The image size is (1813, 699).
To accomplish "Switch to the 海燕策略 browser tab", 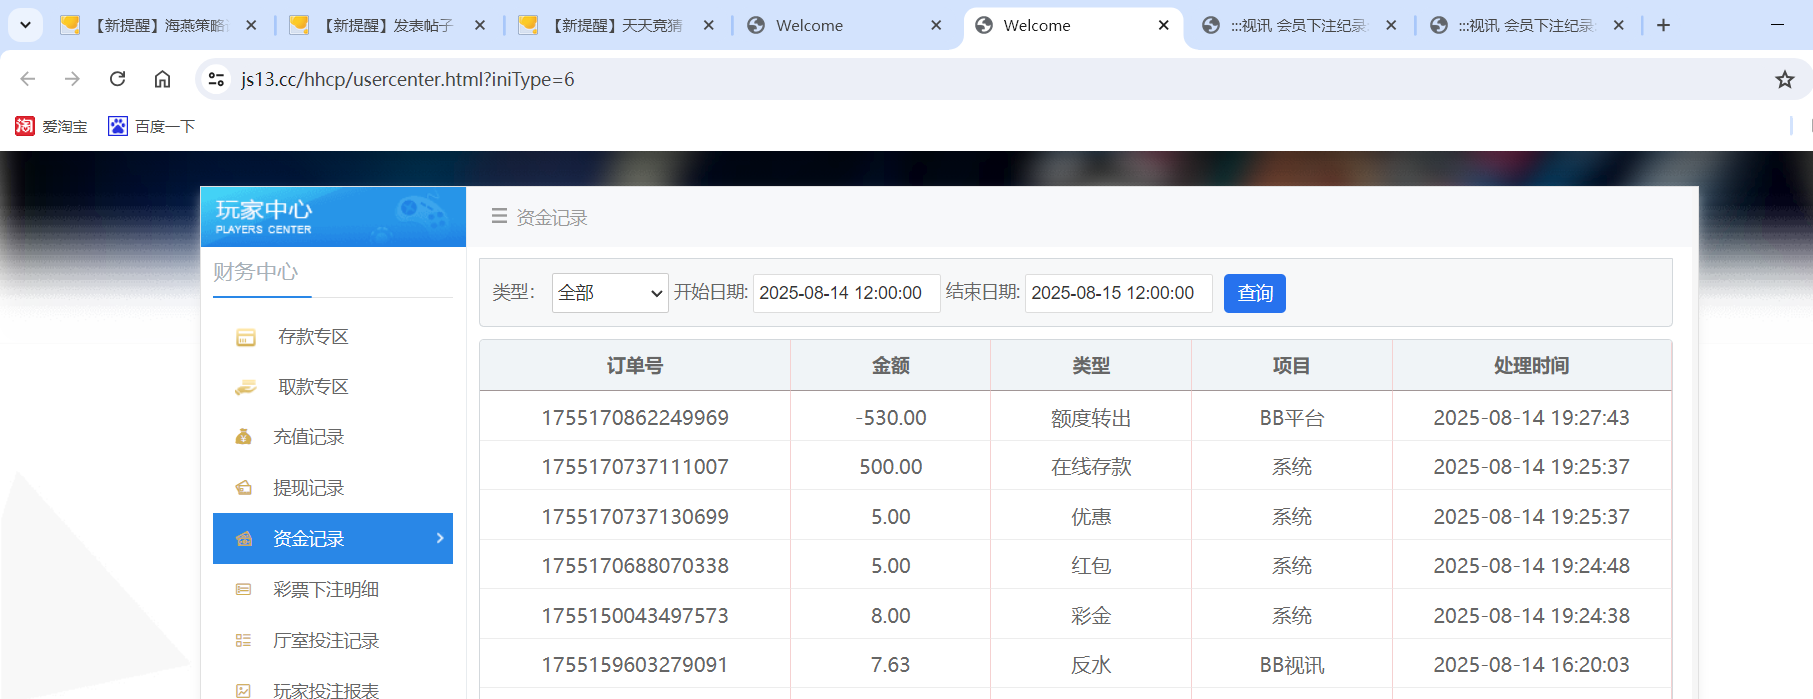I will [x=160, y=26].
